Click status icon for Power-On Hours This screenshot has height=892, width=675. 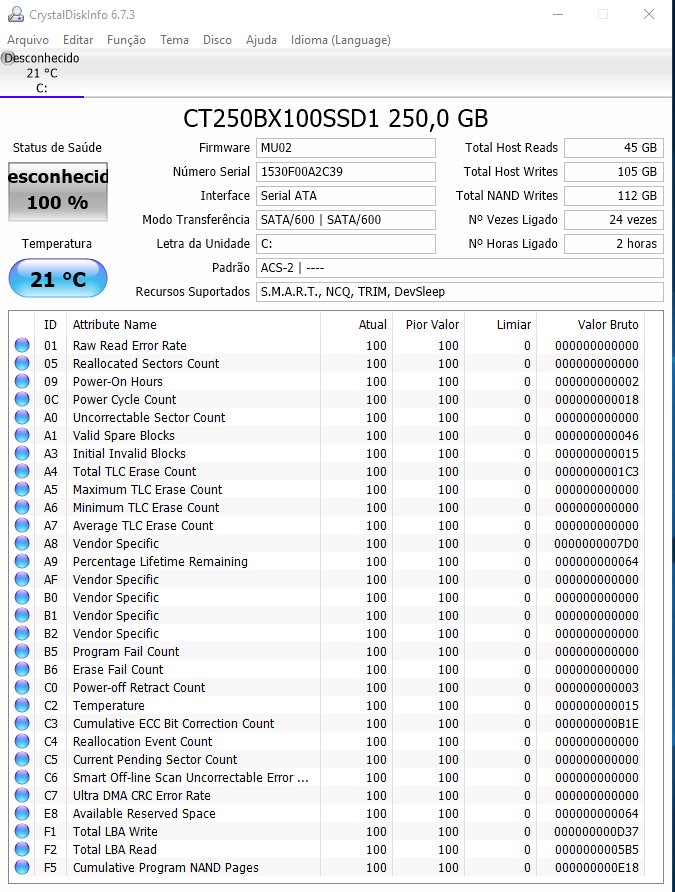point(22,381)
